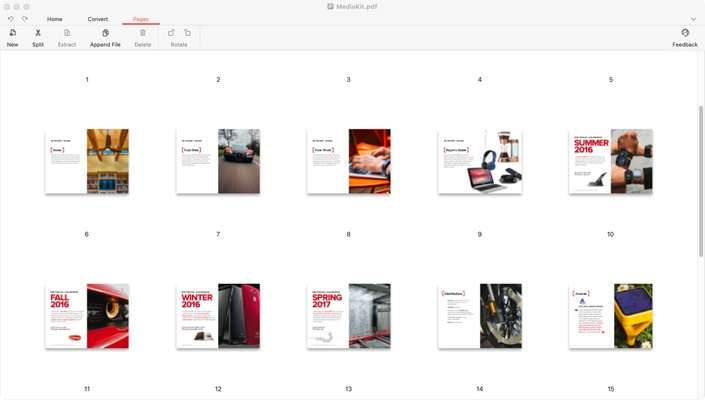705x400 pixels.
Task: Click page number label 11
Action: (87, 389)
